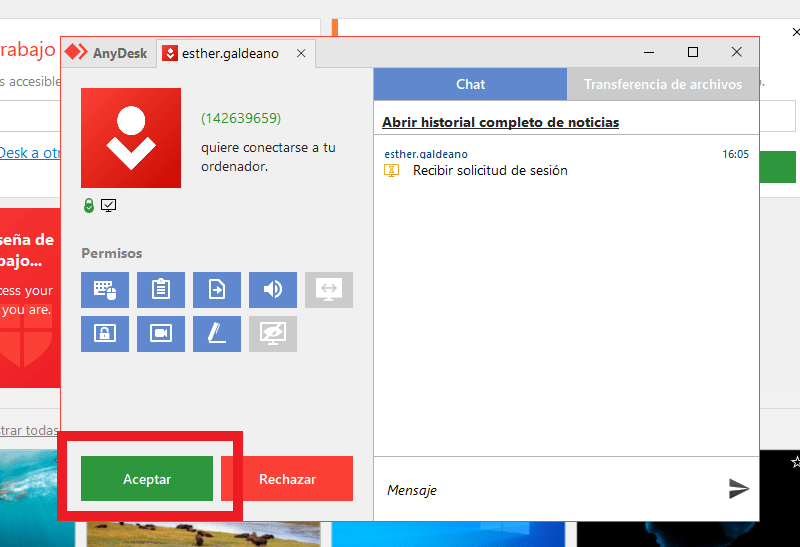
Task: Switch to the Chat tab
Action: 470,84
